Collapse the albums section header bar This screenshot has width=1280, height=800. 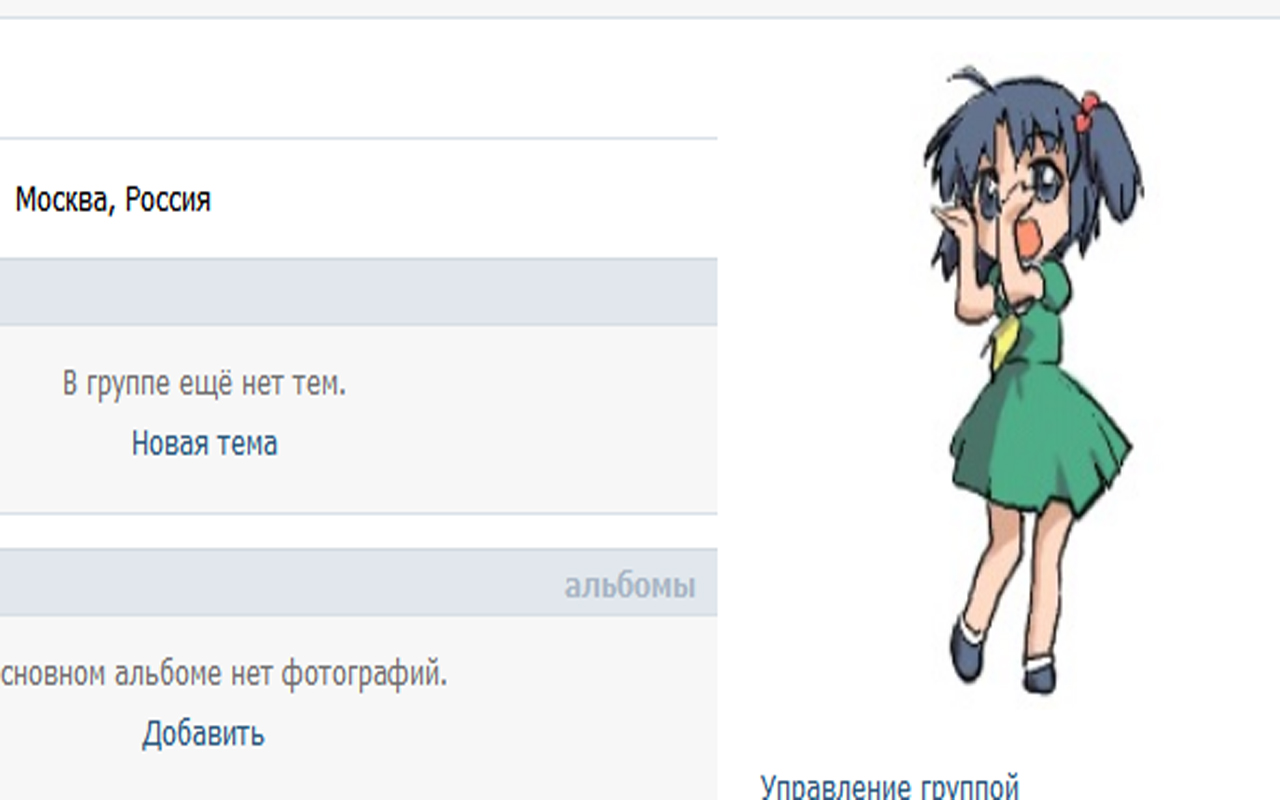click(358, 582)
